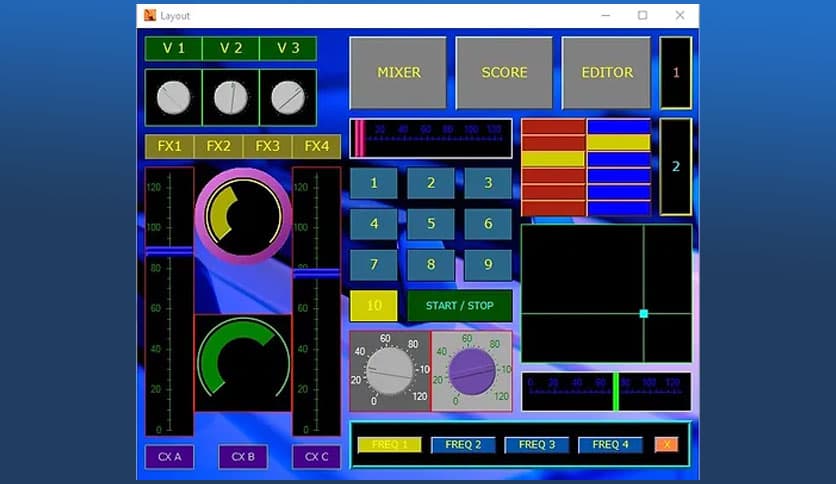Click the bottom blue cell in the grid
The image size is (836, 484).
pos(618,208)
